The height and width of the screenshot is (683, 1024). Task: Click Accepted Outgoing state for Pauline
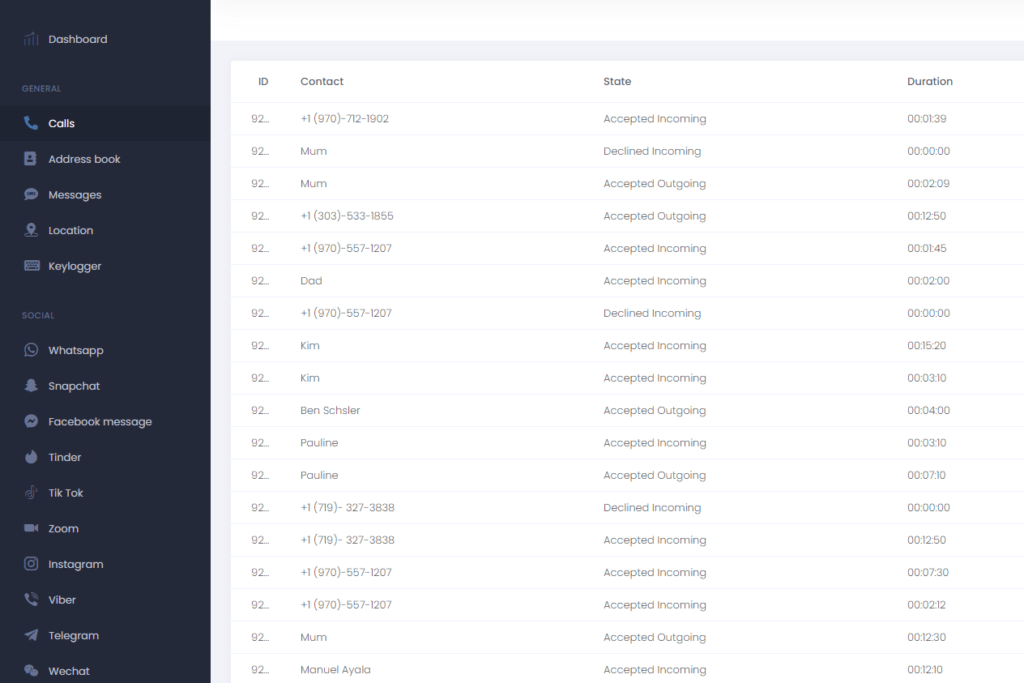pyautogui.click(x=654, y=475)
